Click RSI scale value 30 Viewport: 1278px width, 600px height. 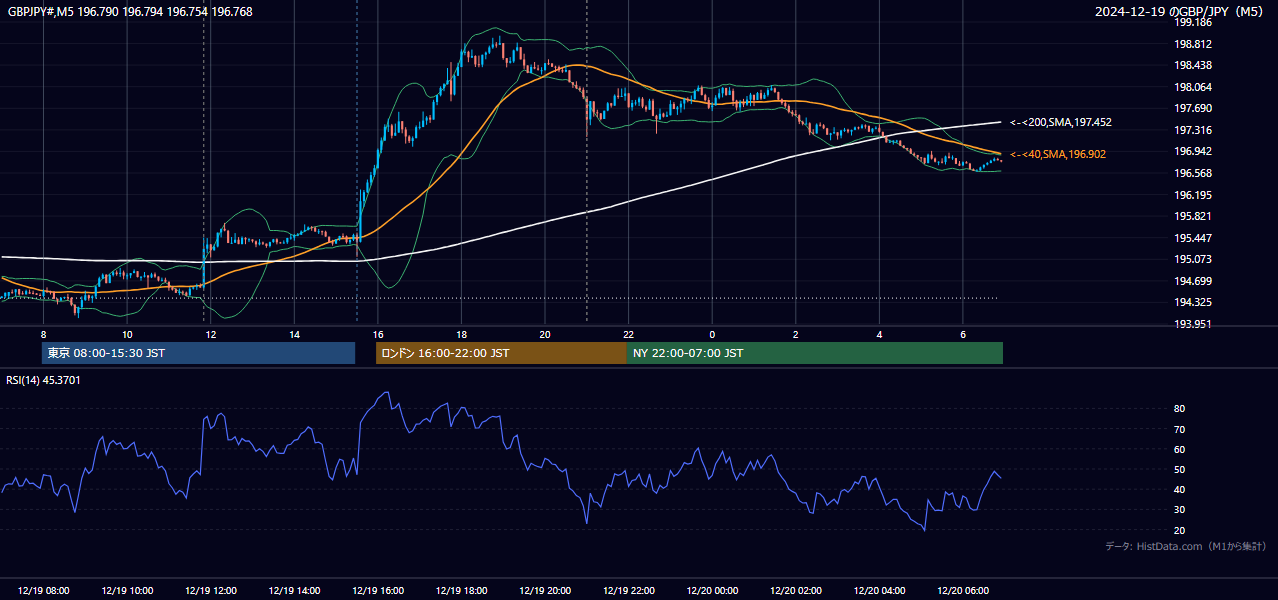coord(1180,510)
